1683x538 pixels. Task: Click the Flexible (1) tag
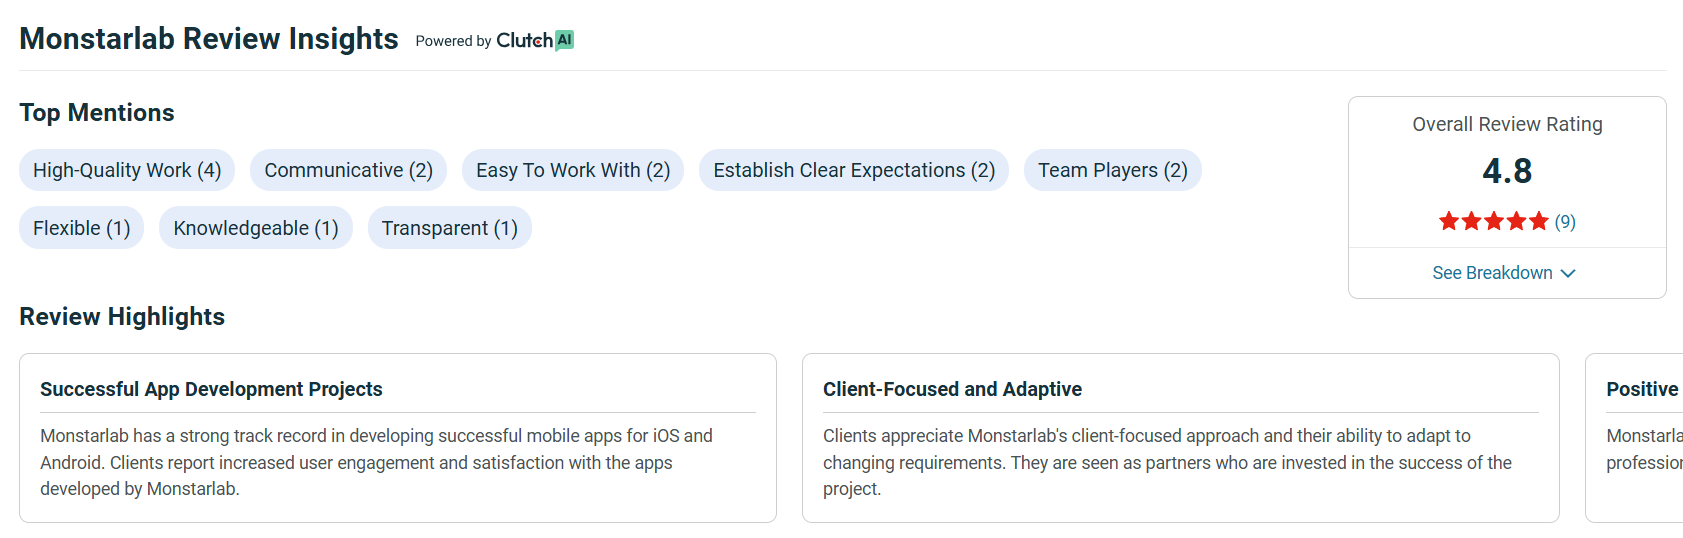click(82, 228)
